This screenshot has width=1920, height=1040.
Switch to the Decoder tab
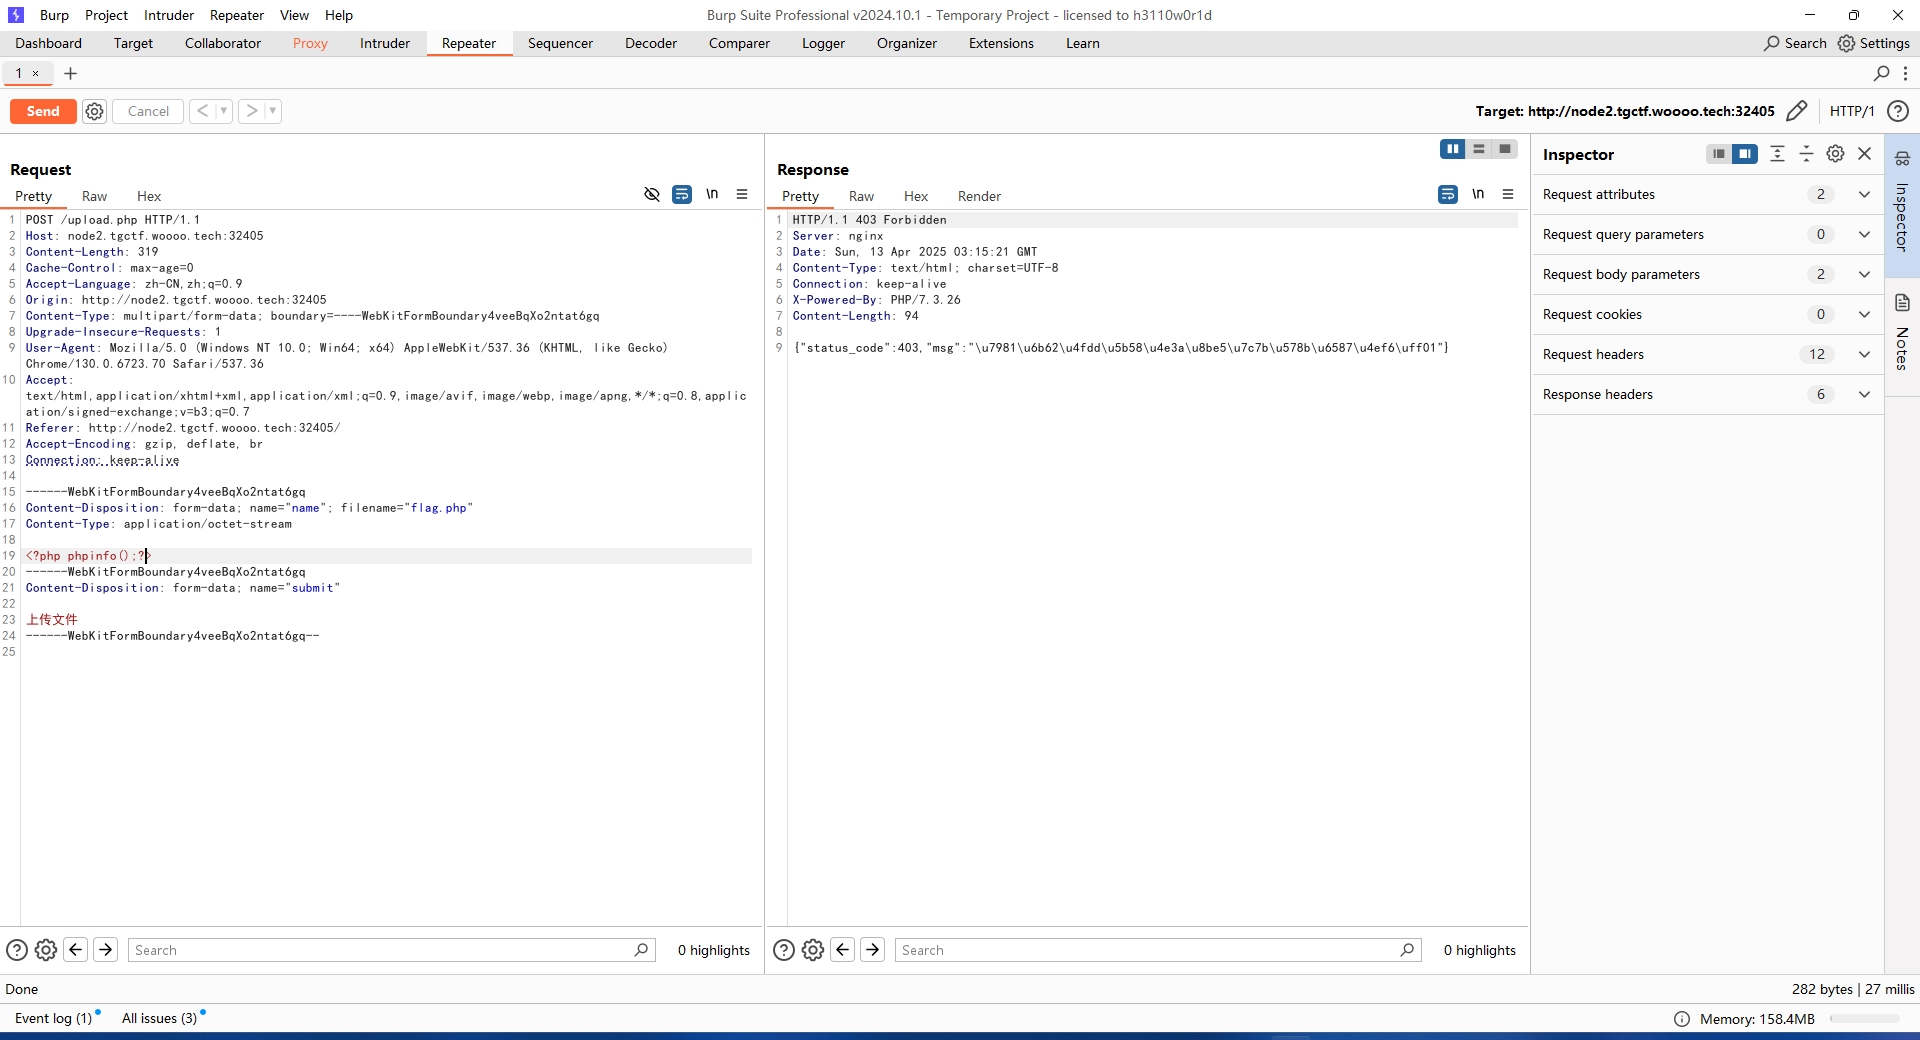coord(651,43)
